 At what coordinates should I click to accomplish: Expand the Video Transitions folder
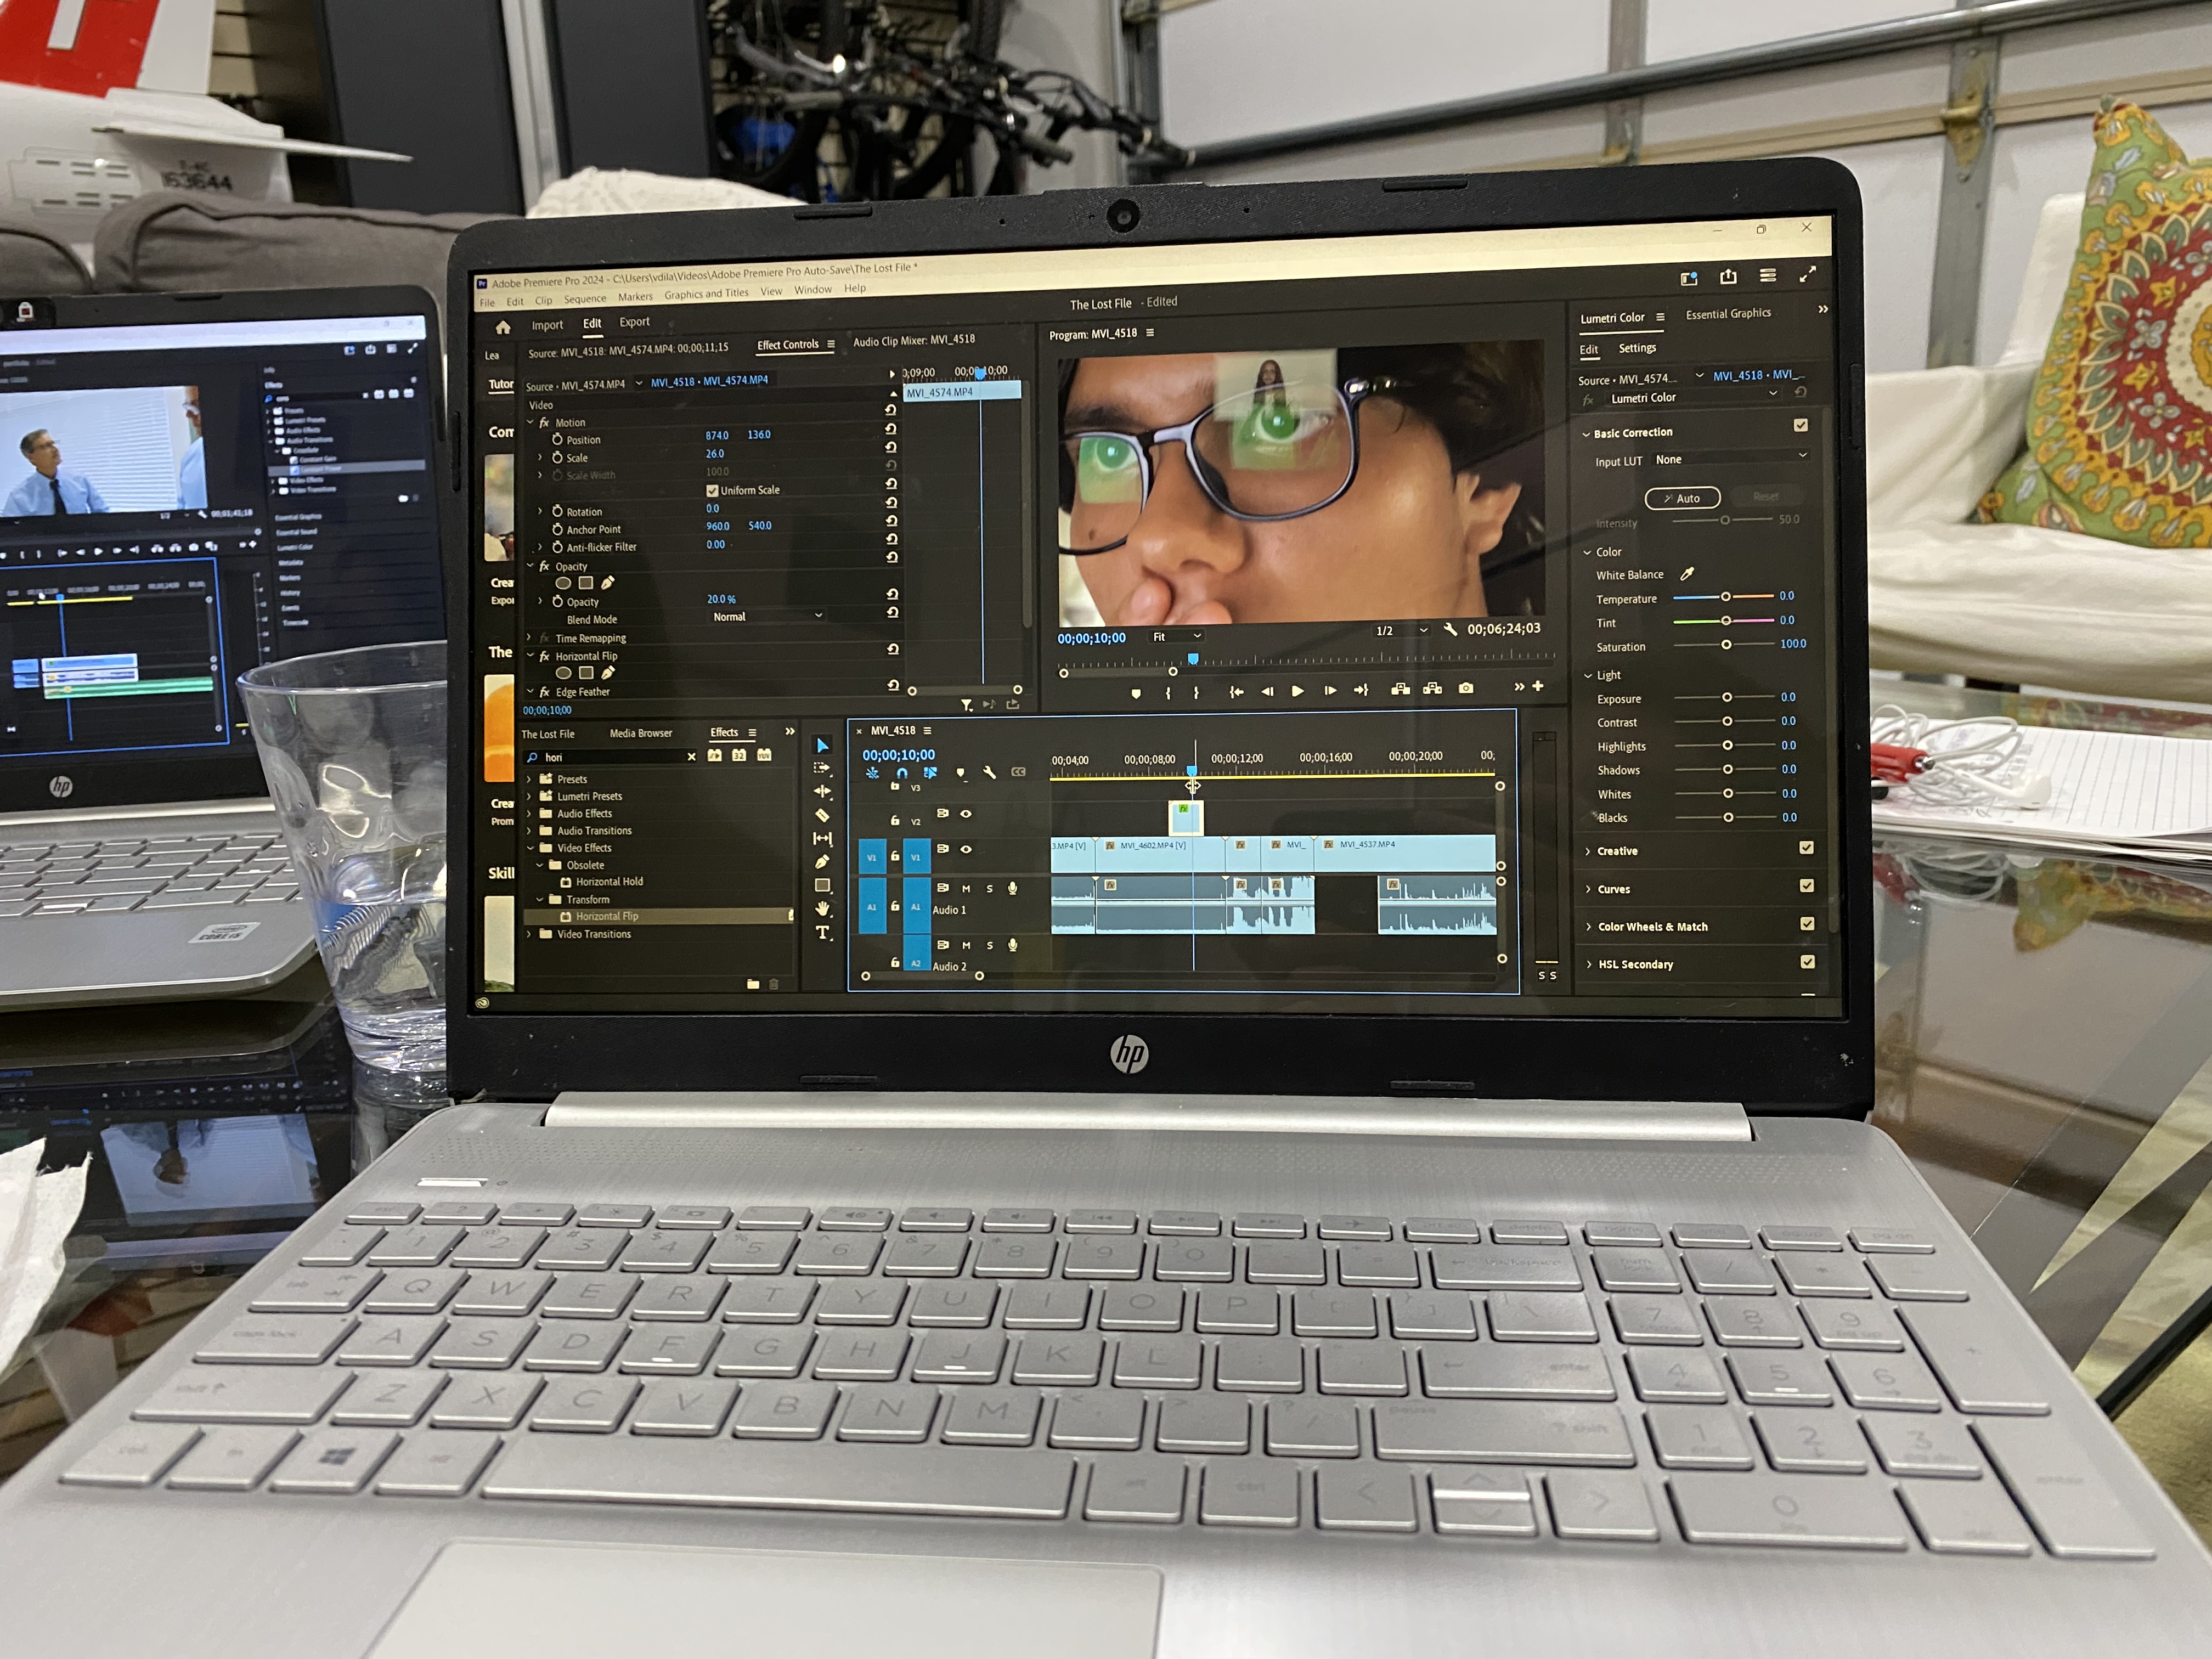(x=529, y=935)
